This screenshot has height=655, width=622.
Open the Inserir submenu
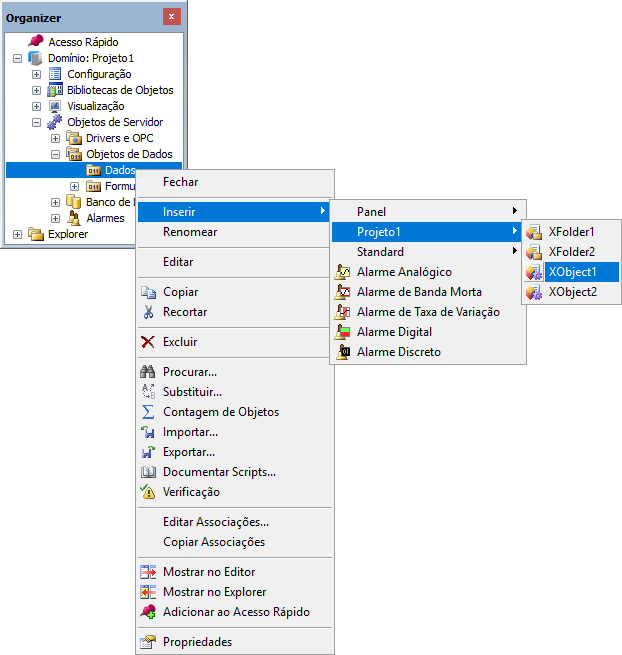pyautogui.click(x=234, y=212)
